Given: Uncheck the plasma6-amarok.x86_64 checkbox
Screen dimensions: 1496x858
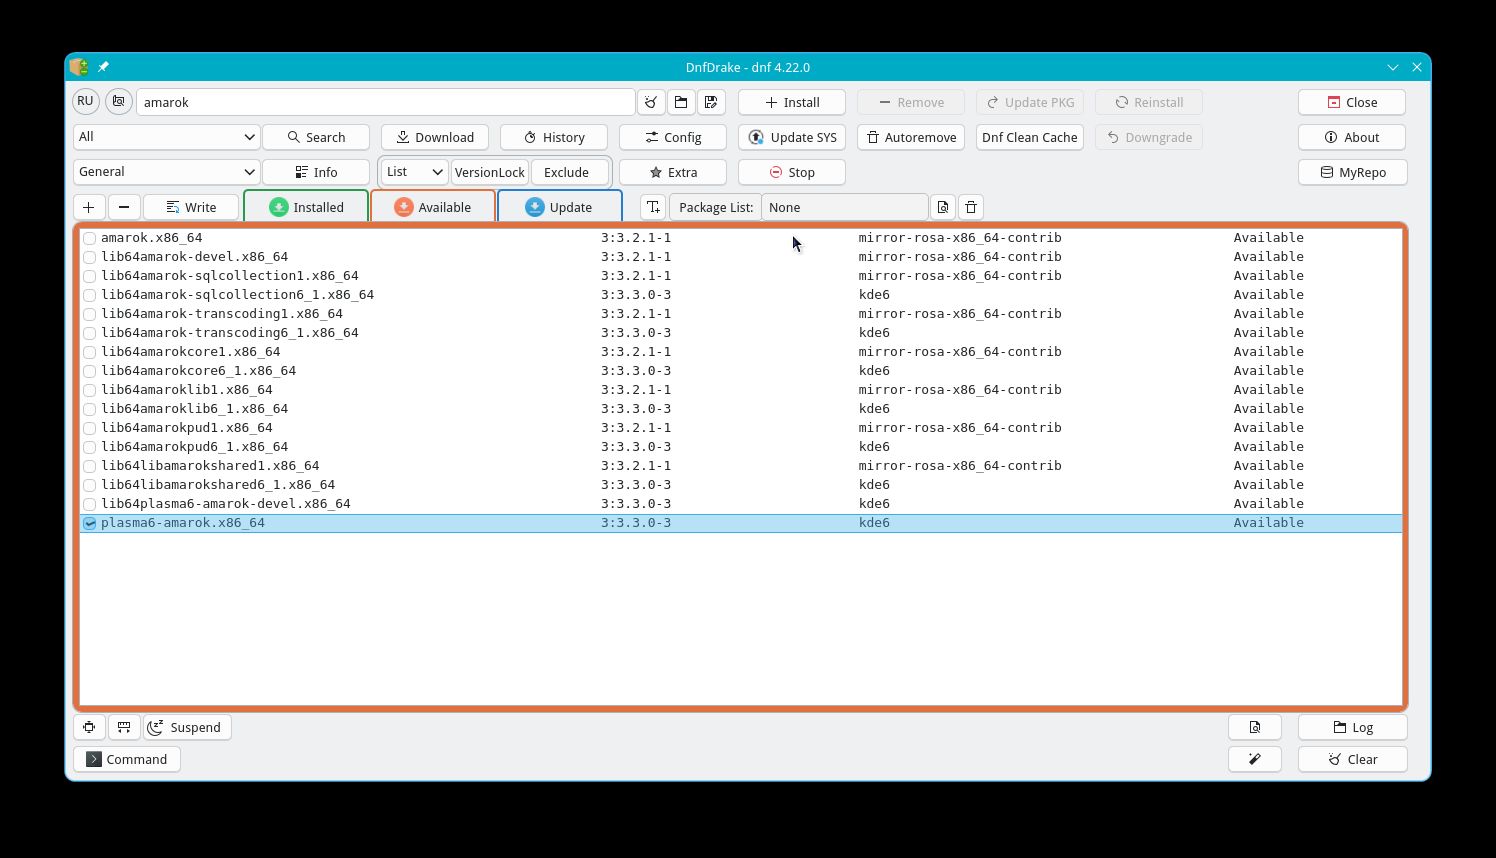Looking at the screenshot, I should pos(90,523).
